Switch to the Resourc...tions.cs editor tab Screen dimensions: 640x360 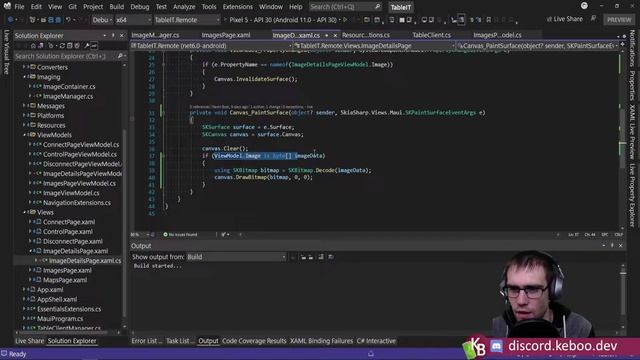(366, 35)
